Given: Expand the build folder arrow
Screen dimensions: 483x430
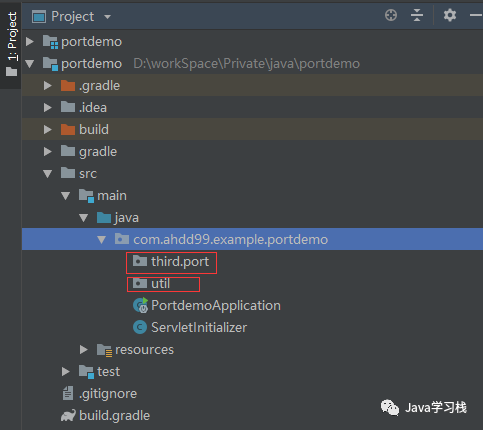Looking at the screenshot, I should pos(48,130).
